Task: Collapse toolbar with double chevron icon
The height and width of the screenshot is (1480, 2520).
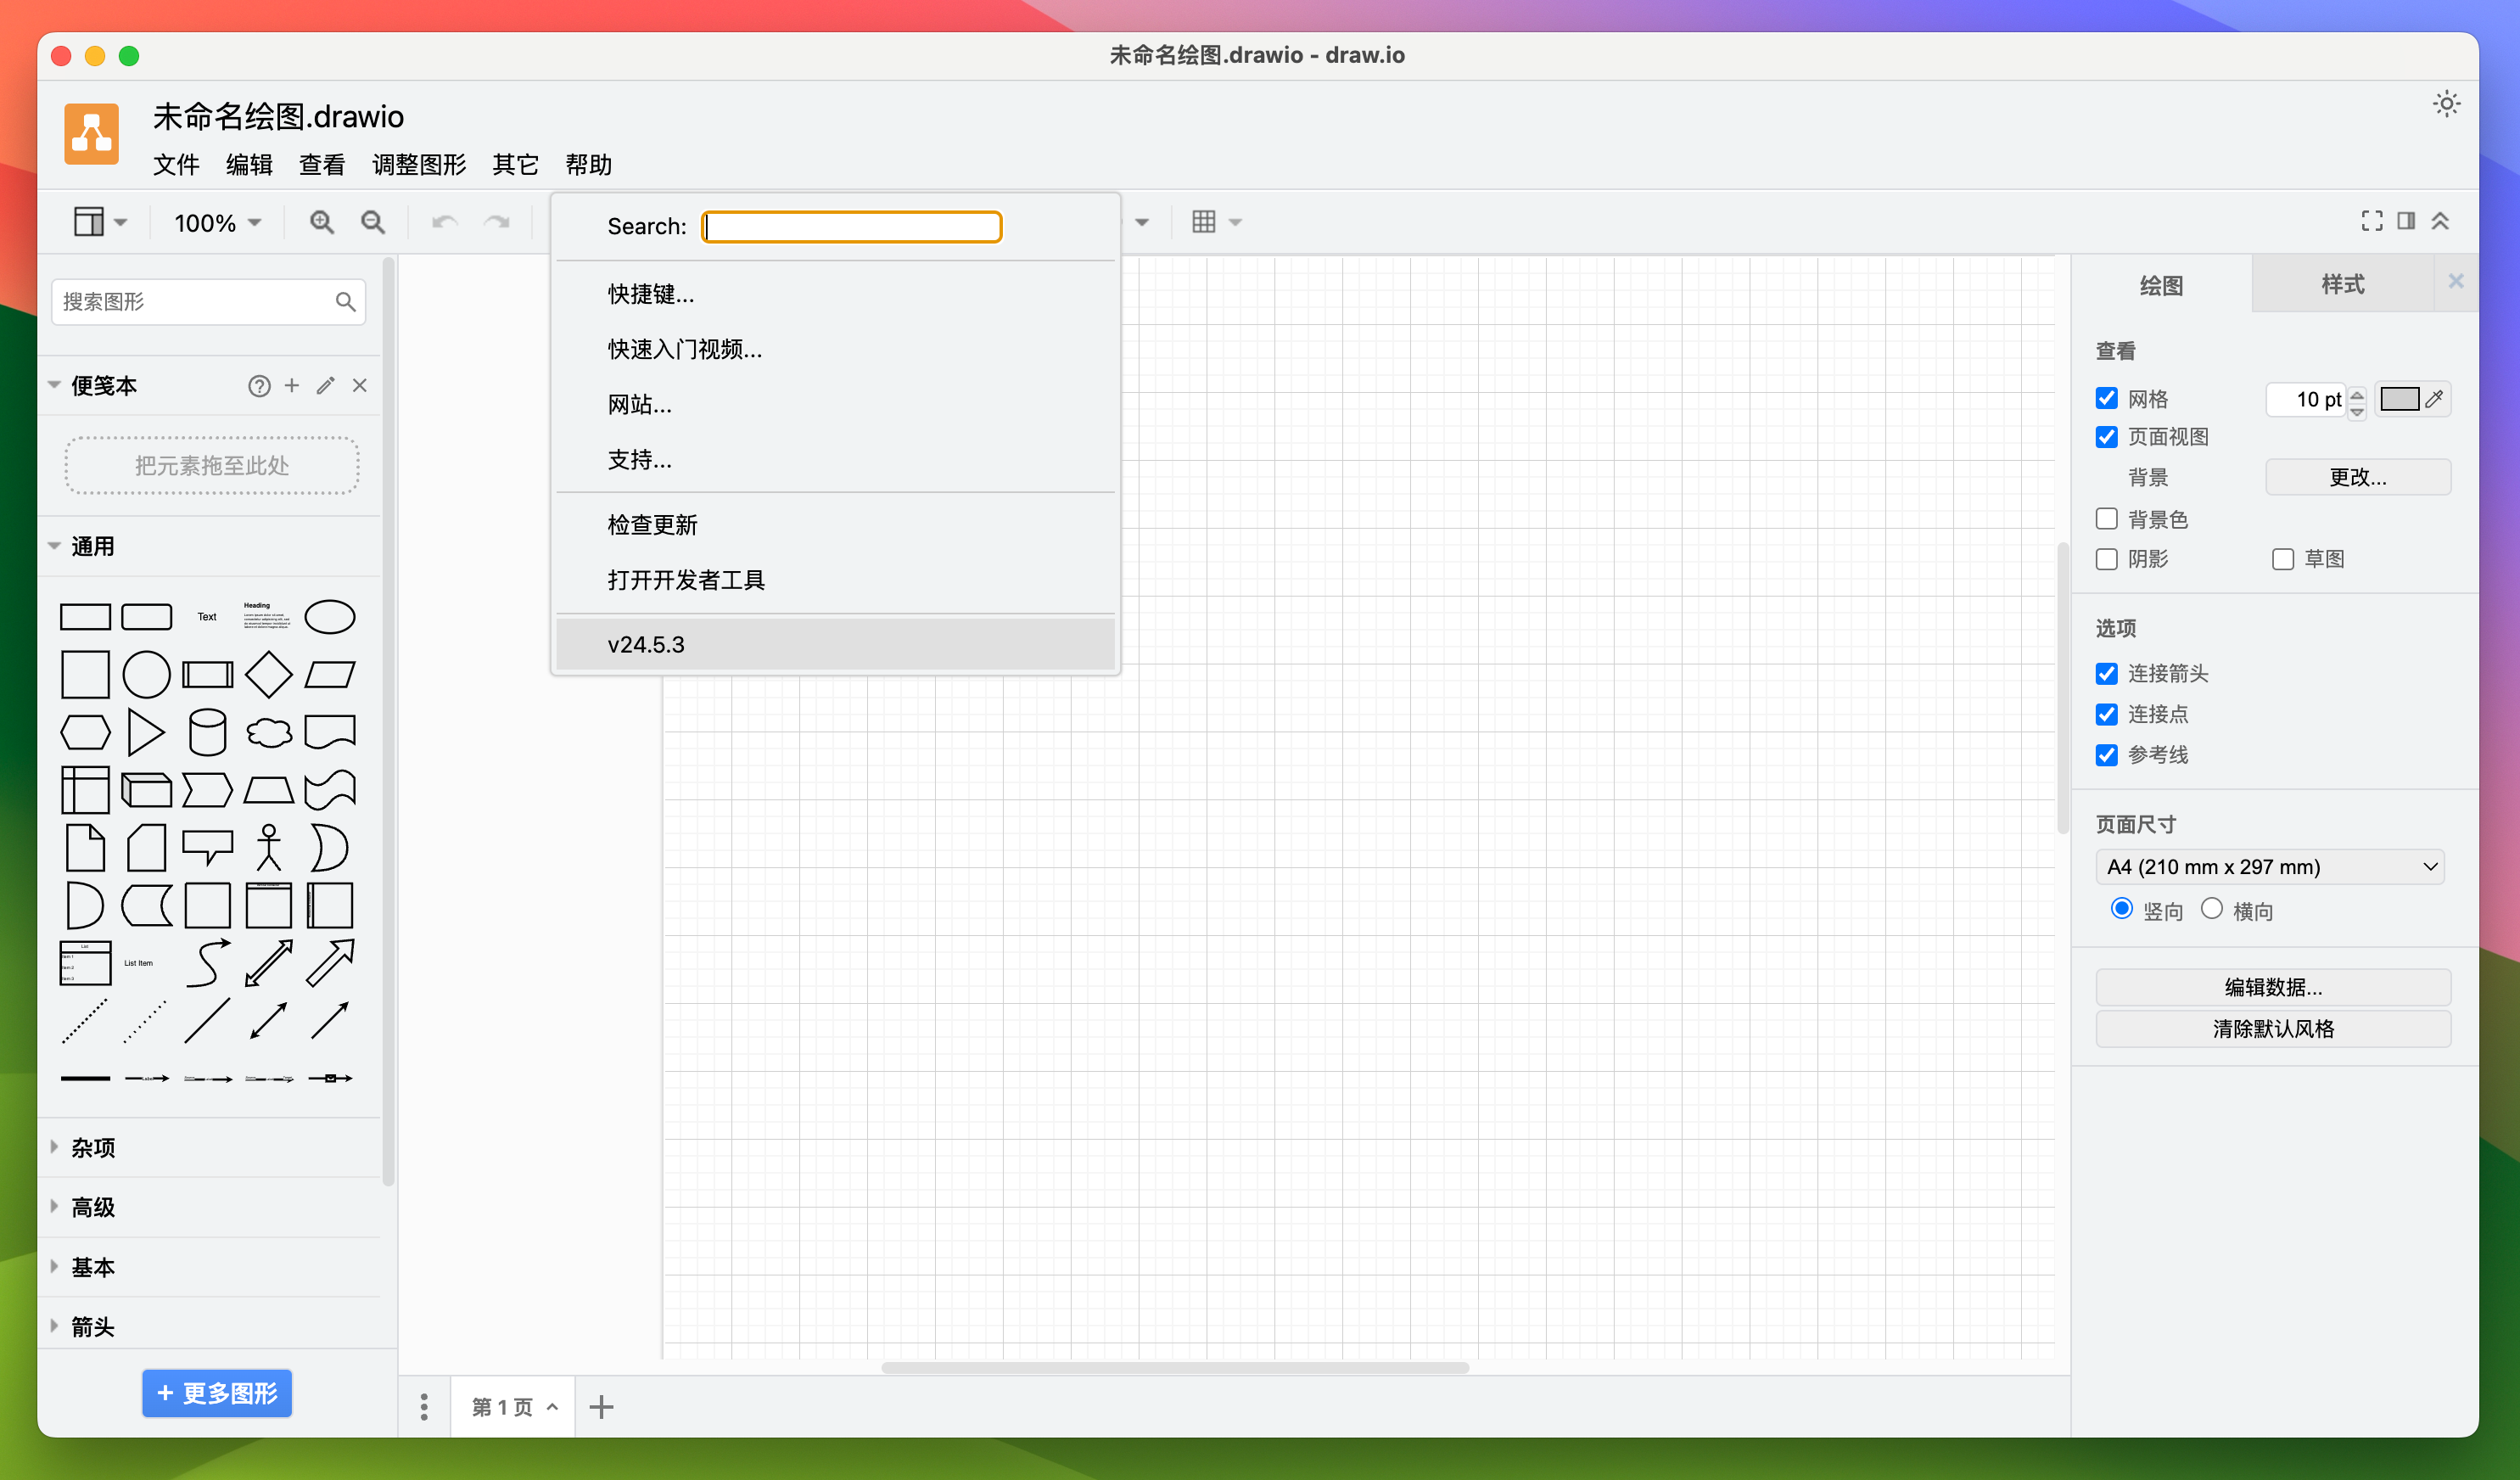Action: (x=2440, y=221)
